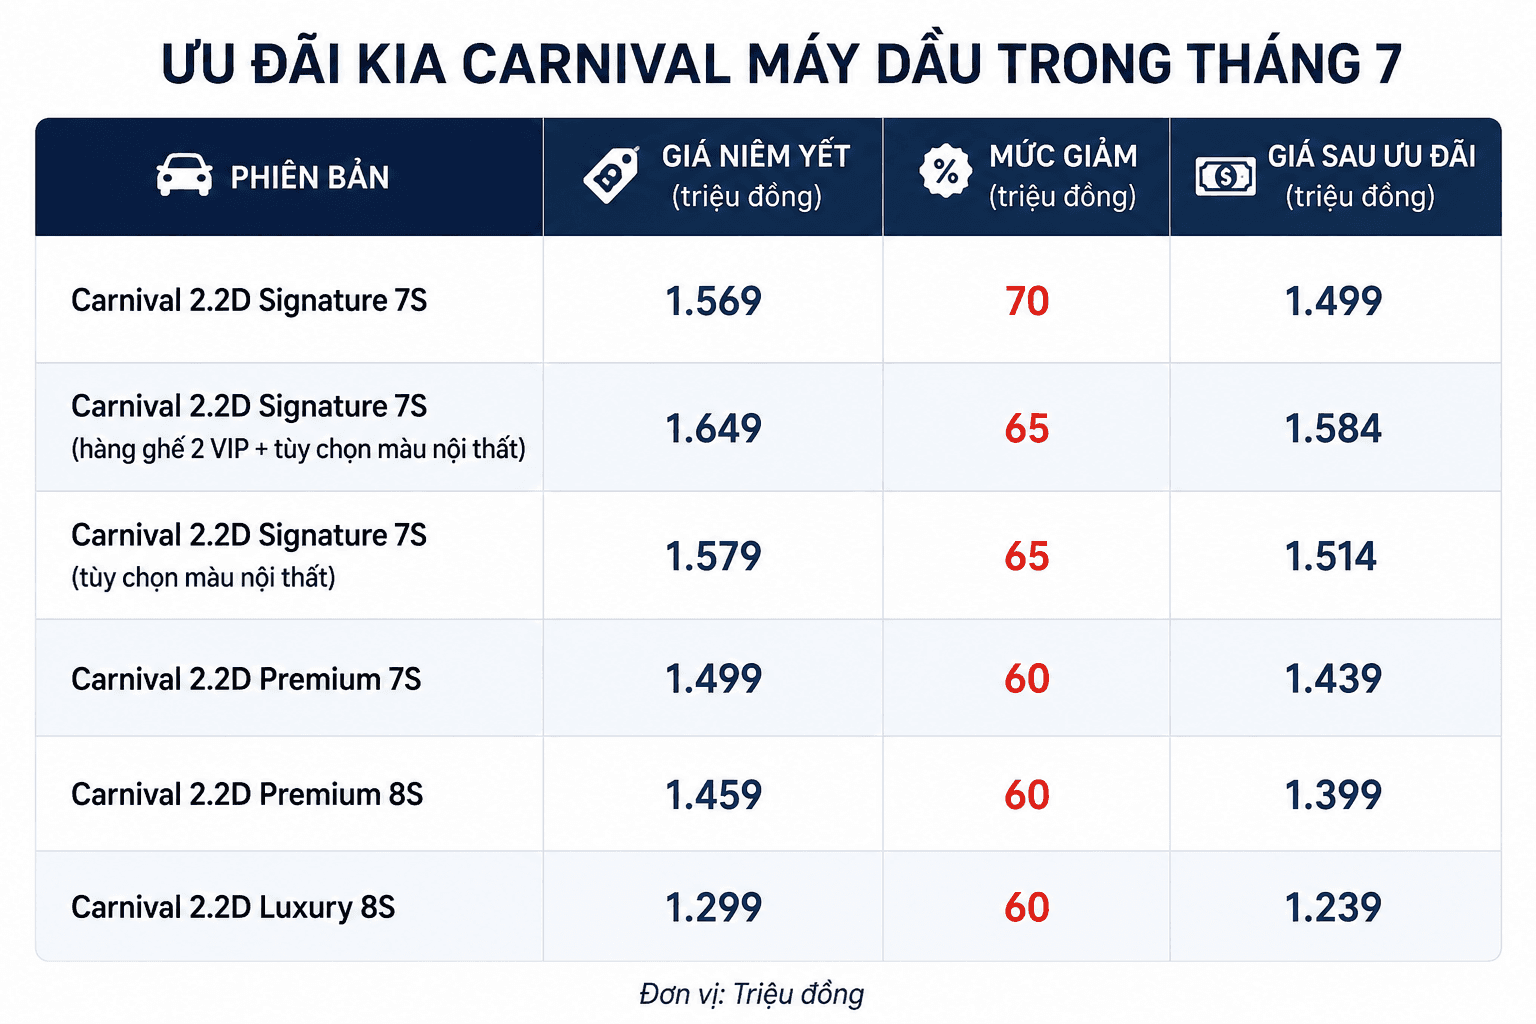The image size is (1536, 1024).
Task: Select the PHIÊN BẢN column header
Action: click(x=289, y=177)
